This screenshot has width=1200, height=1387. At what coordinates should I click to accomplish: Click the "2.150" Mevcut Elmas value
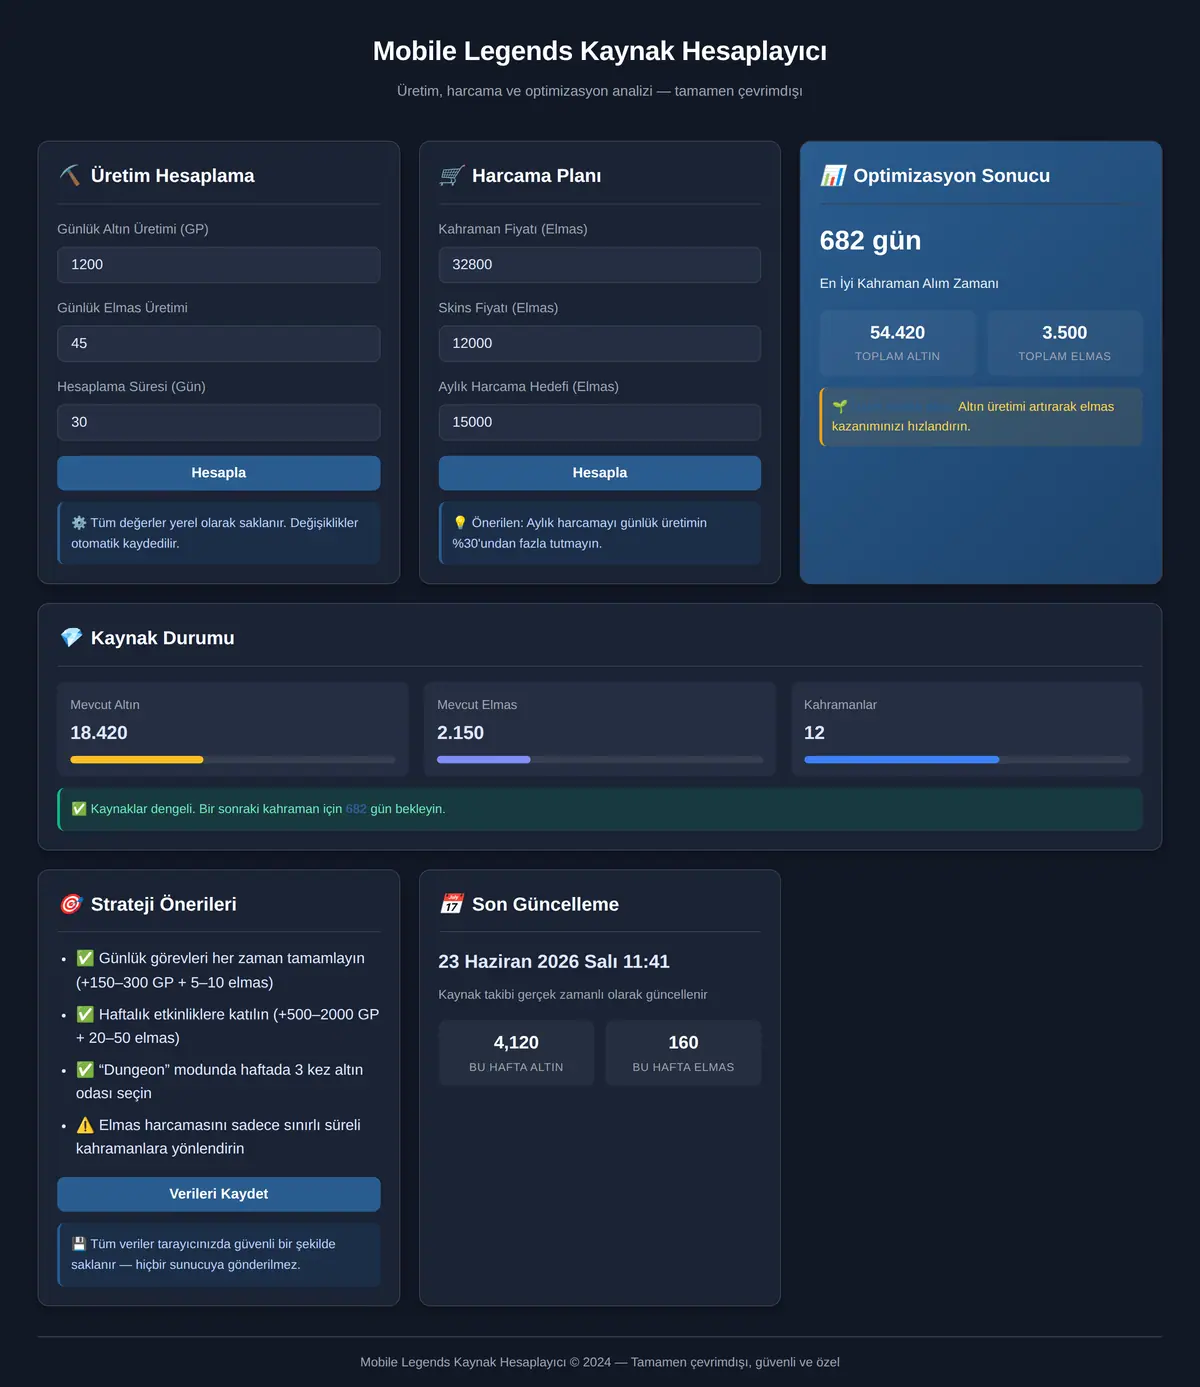(460, 733)
